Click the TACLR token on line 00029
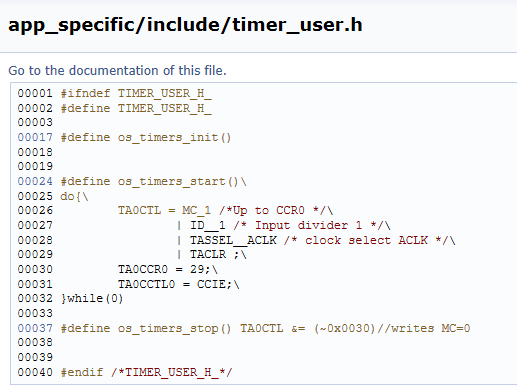This screenshot has height=386, width=518. click(208, 254)
